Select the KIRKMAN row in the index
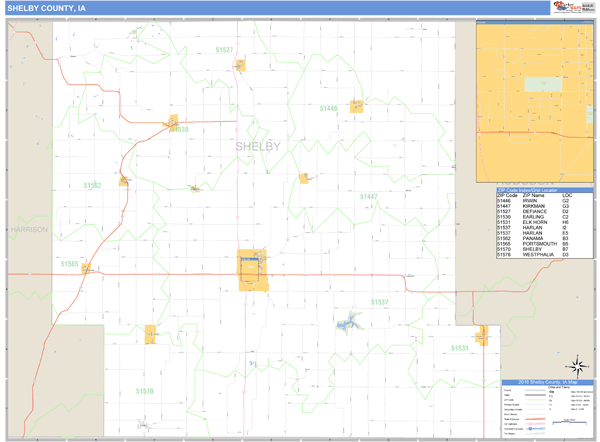 pyautogui.click(x=545, y=206)
